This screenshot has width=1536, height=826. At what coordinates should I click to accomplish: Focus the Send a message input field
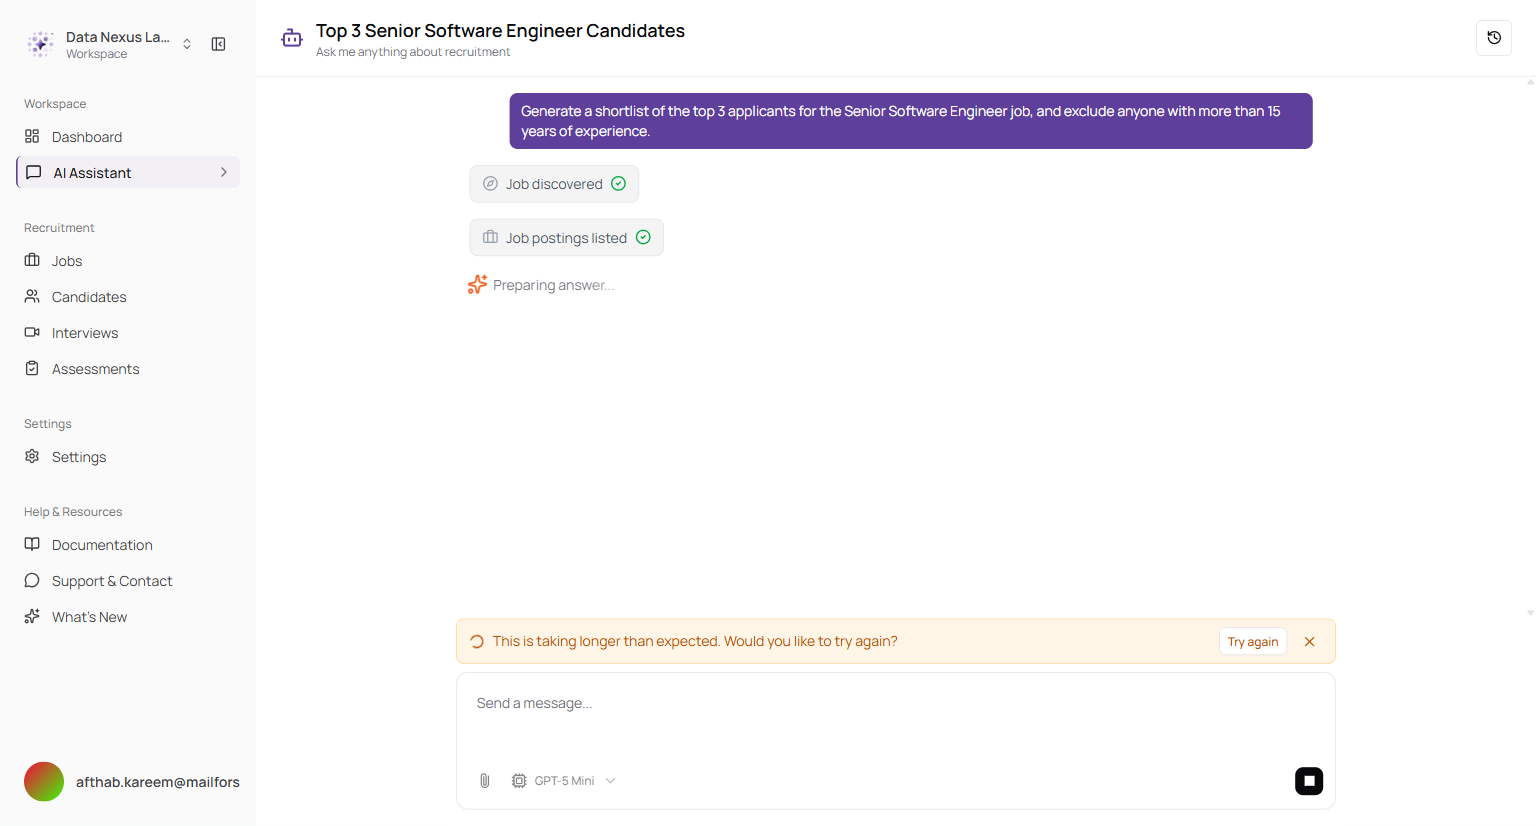[896, 715]
